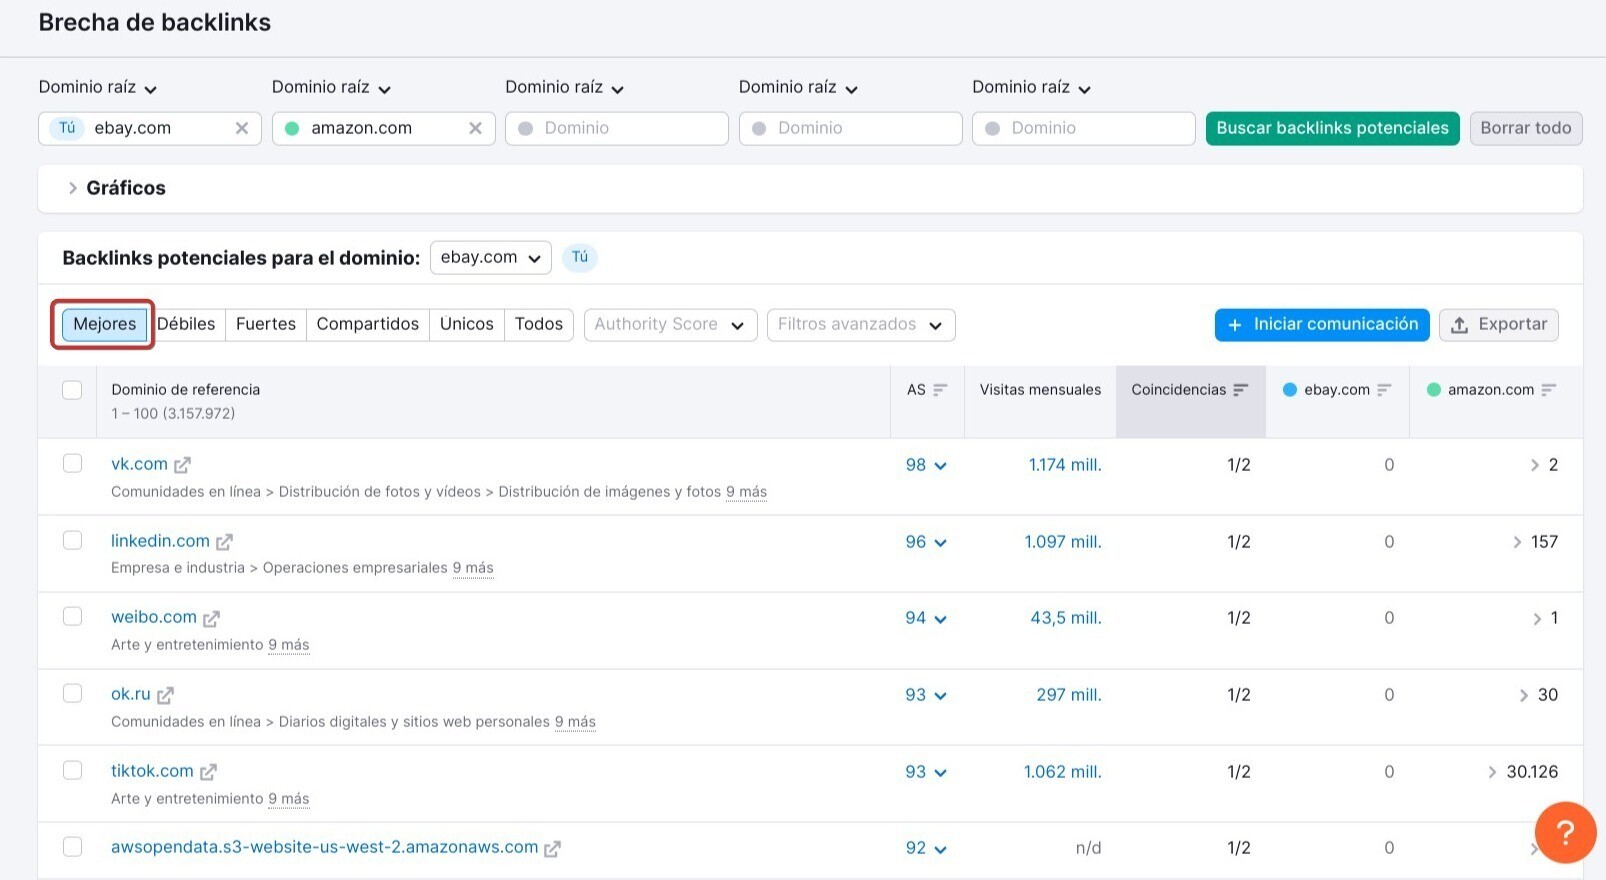The height and width of the screenshot is (880, 1606).
Task: Expand AS 92 details for awsopendata row
Action: (926, 848)
